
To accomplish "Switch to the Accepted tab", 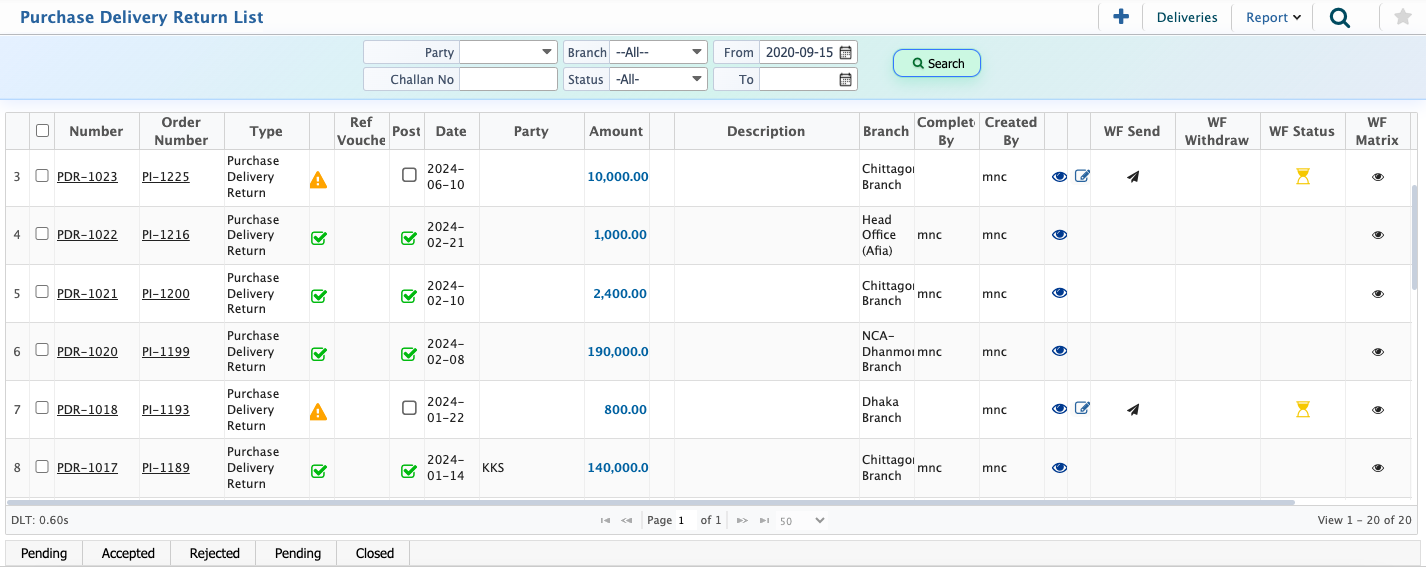I will point(128,553).
